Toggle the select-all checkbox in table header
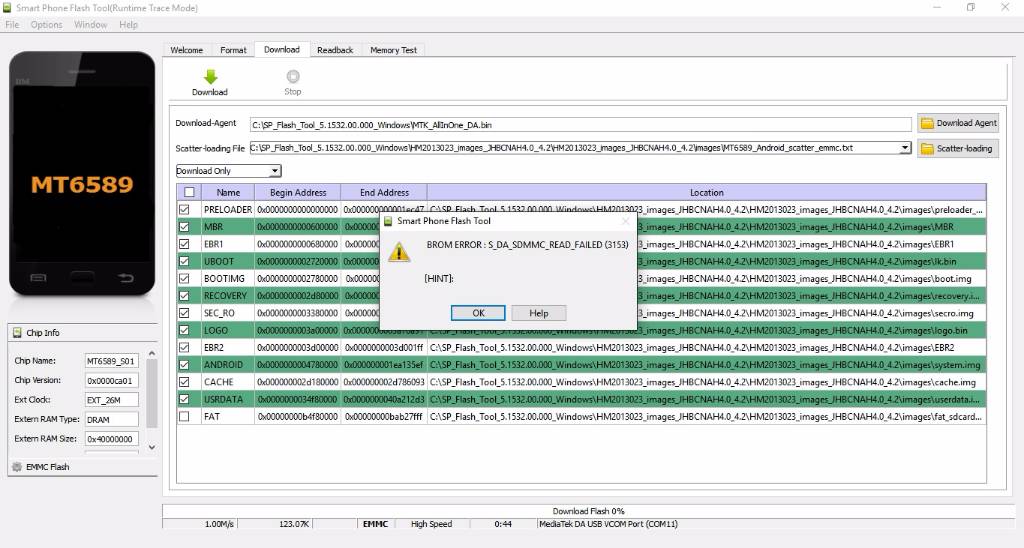Image resolution: width=1024 pixels, height=548 pixels. click(188, 192)
